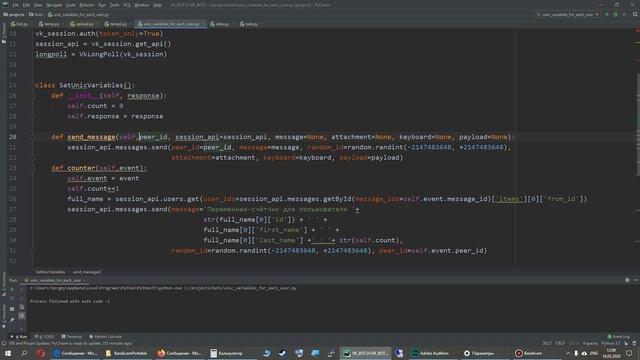This screenshot has height=360, width=640.
Task: Open the File menu
Action: [x=16, y=5]
